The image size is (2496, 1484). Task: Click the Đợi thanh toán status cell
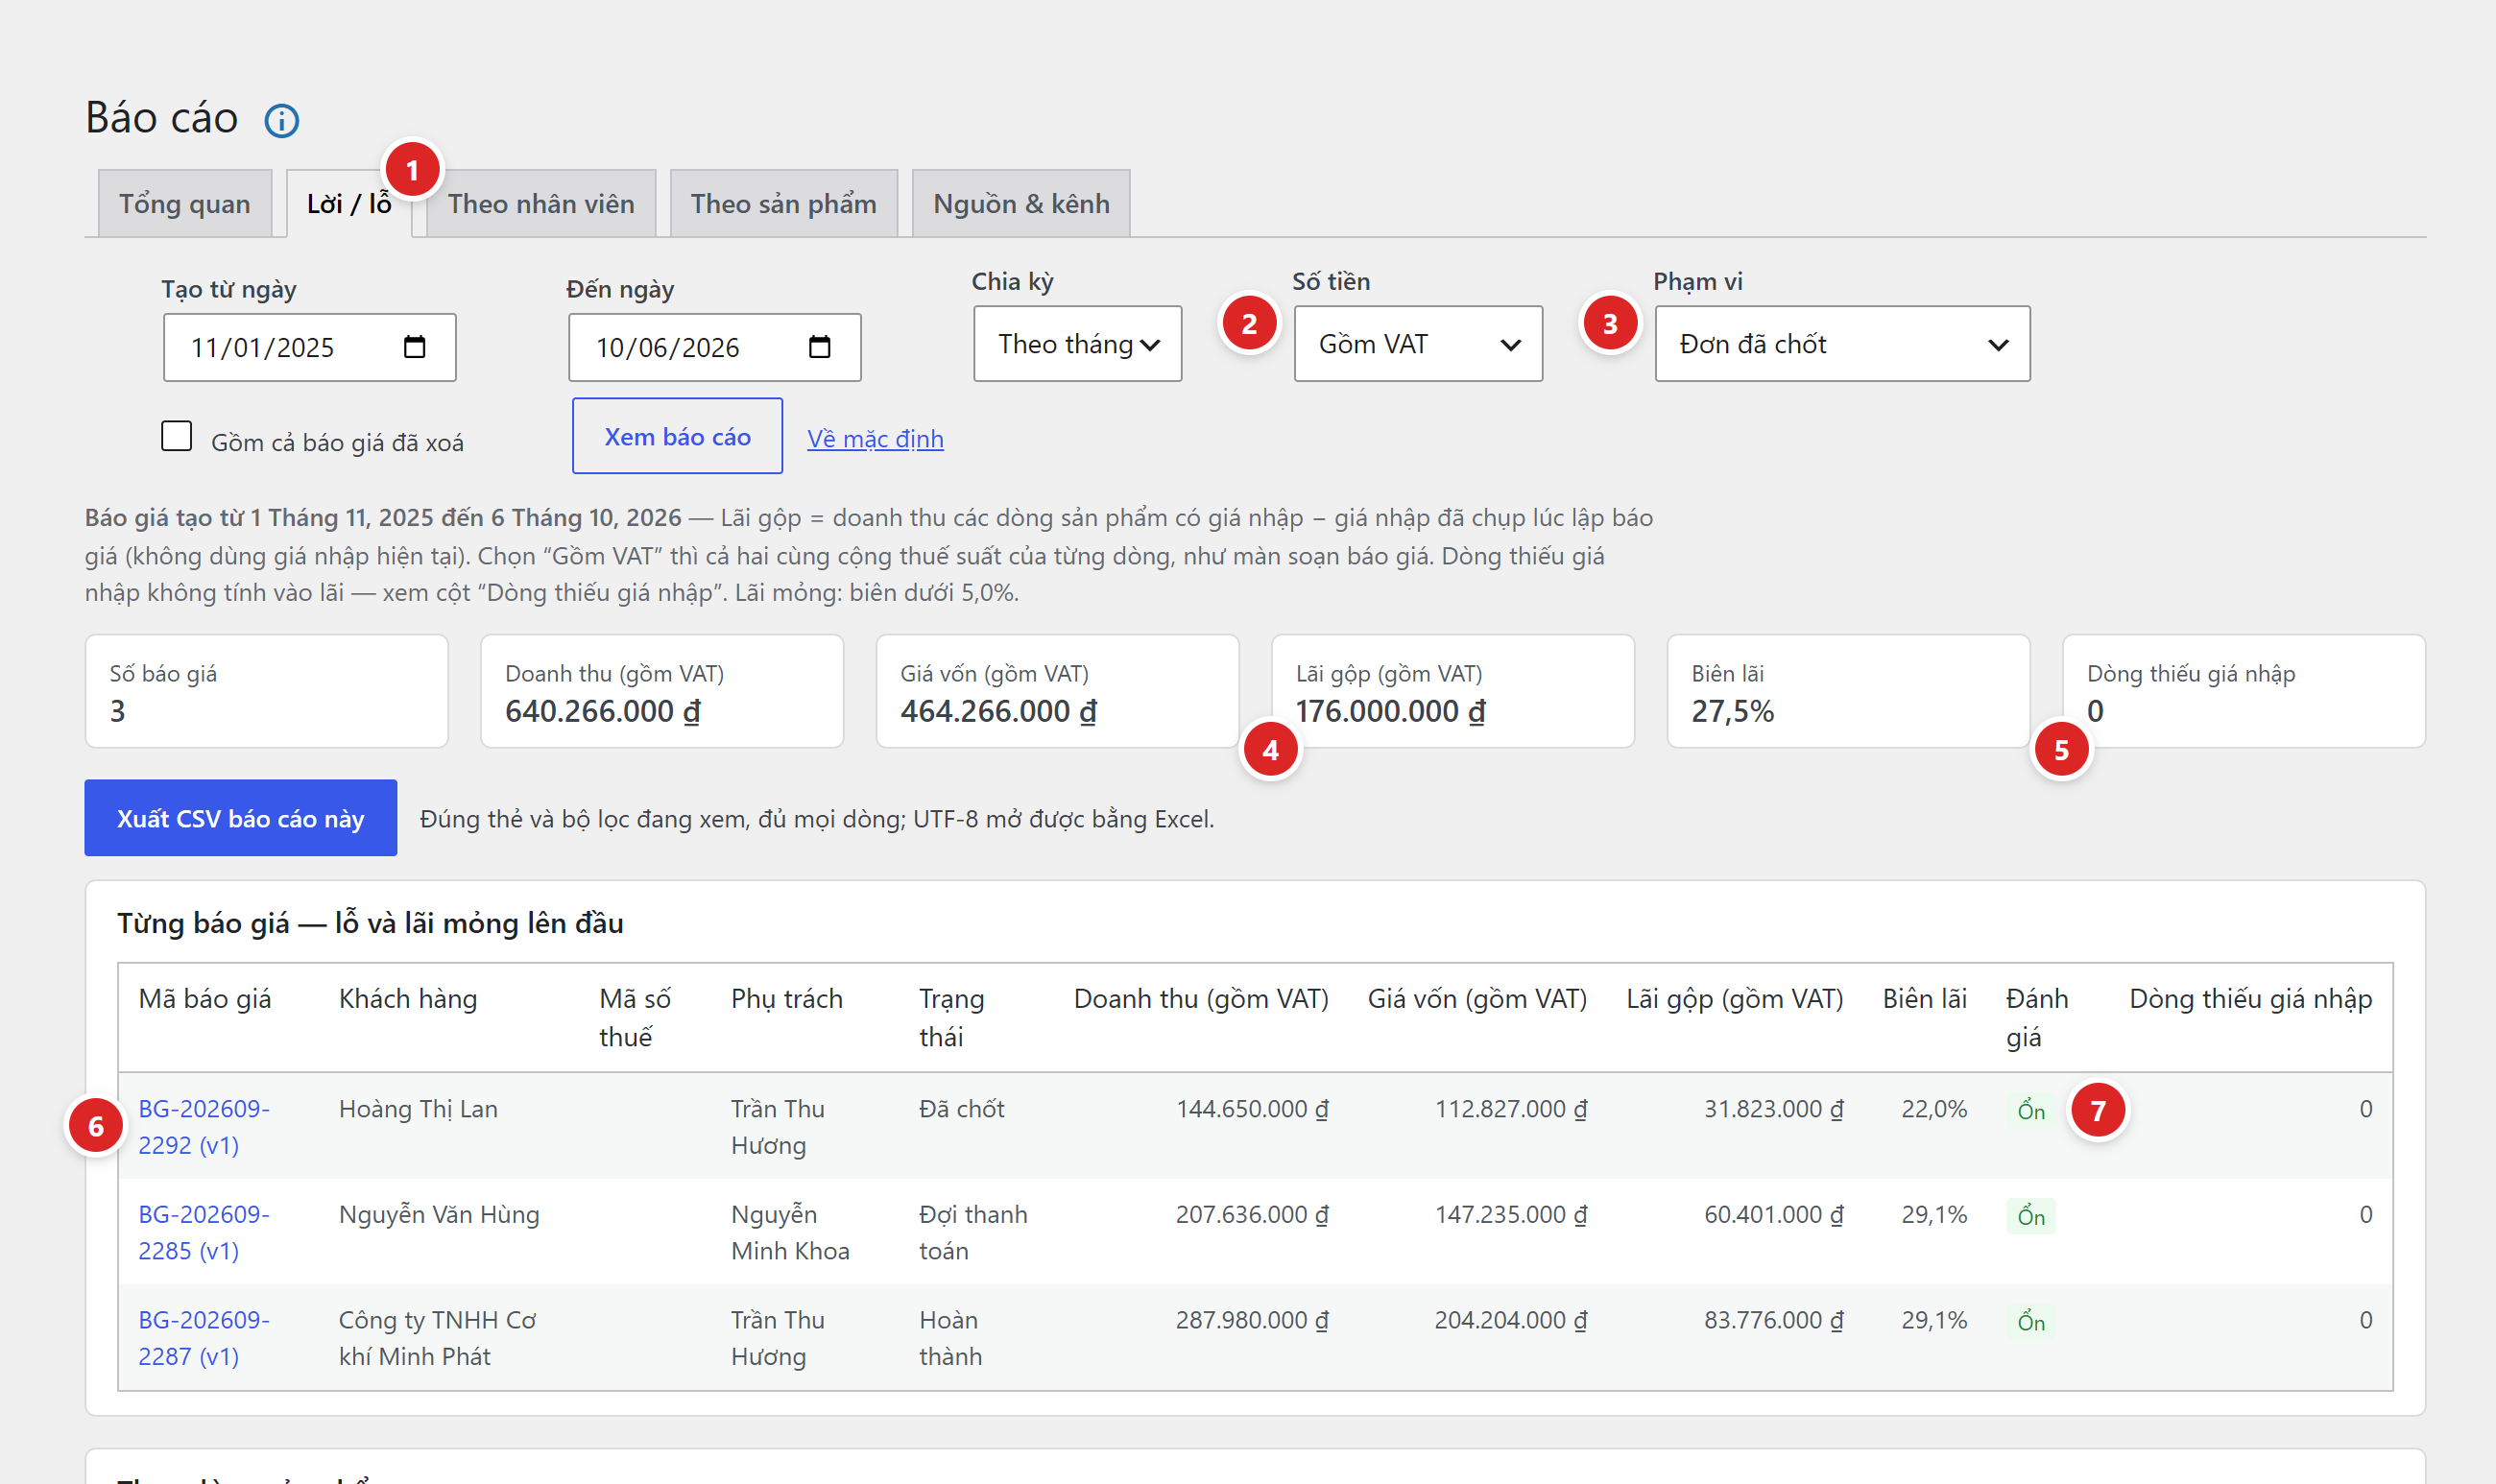(973, 1232)
